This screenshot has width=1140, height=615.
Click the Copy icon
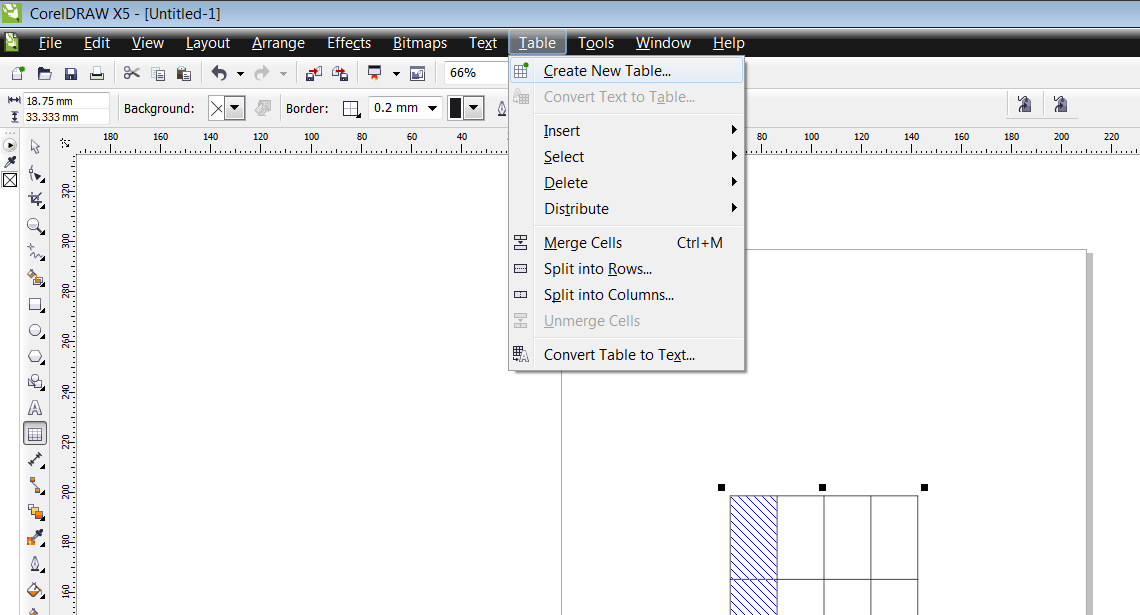point(158,73)
